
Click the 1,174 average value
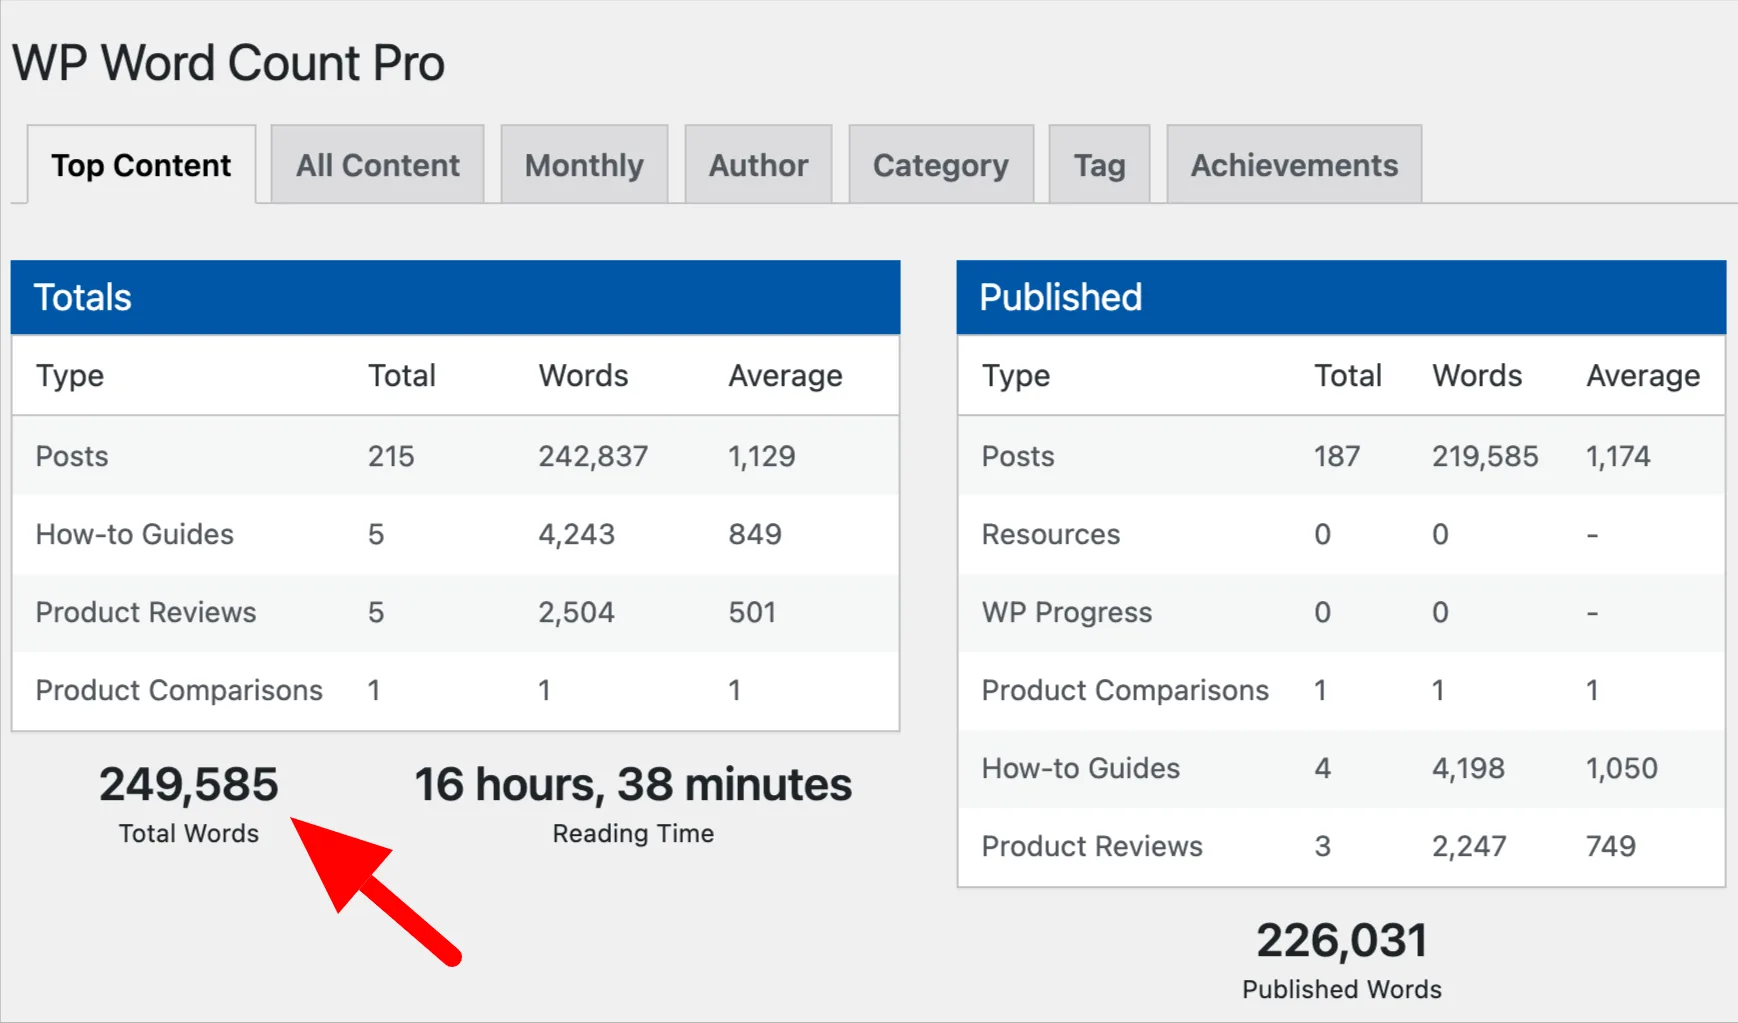(1618, 456)
